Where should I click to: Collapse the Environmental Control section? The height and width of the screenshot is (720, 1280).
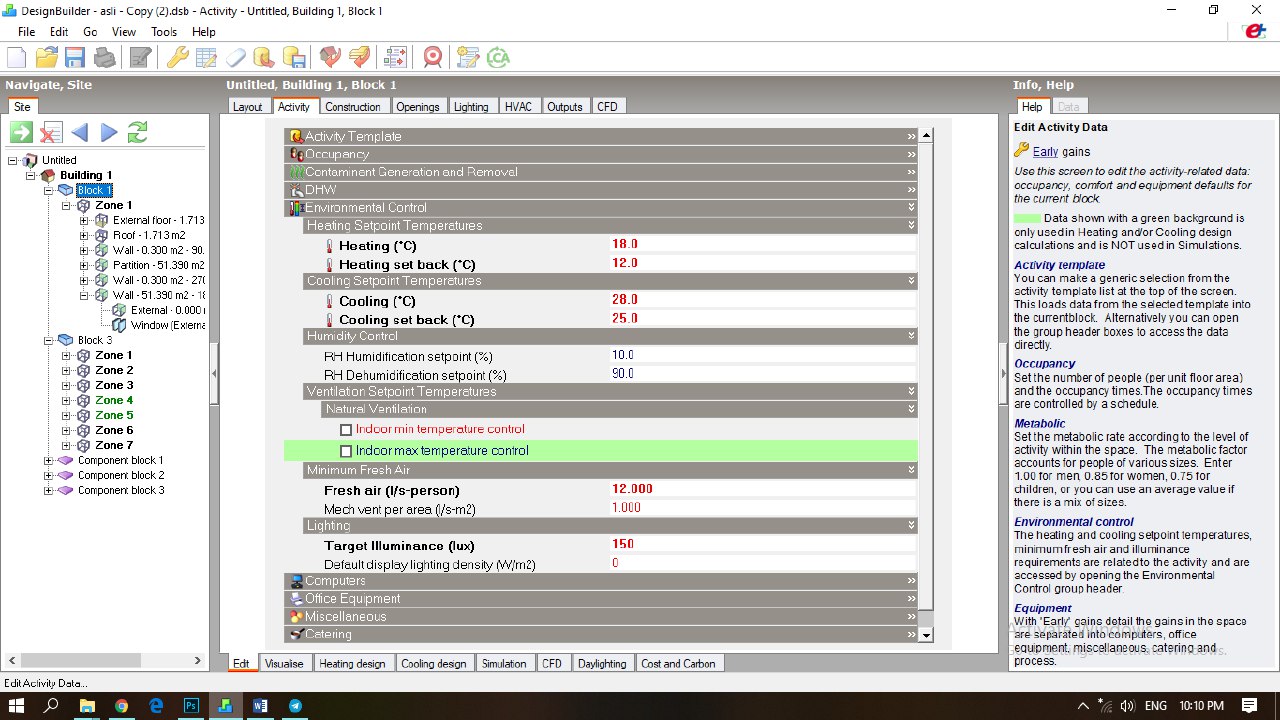602,208
